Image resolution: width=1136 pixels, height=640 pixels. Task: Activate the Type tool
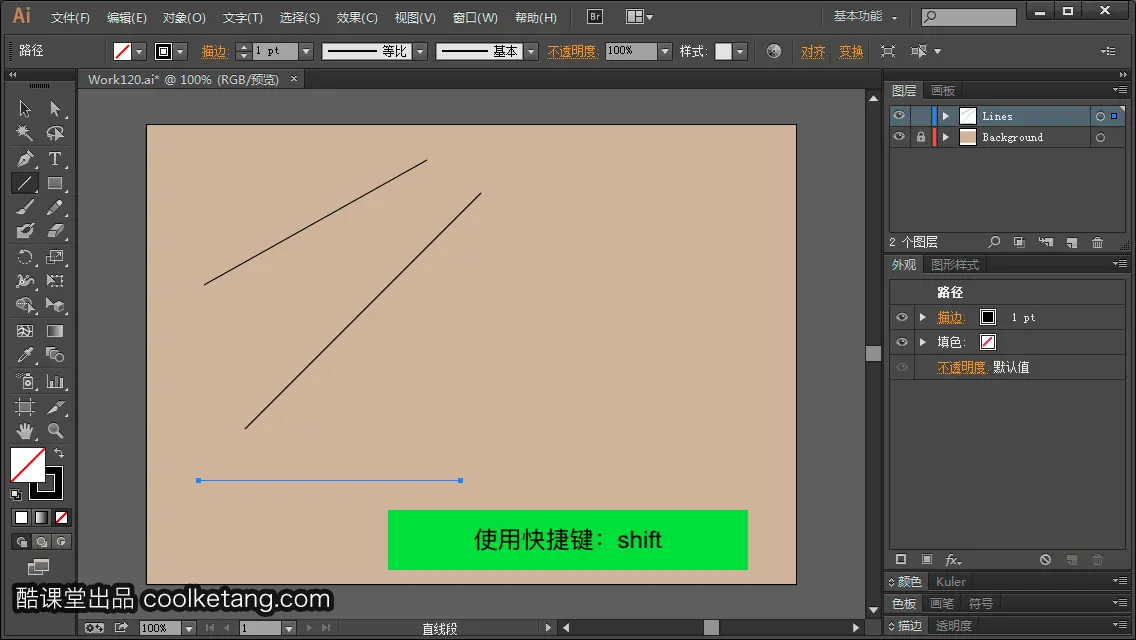55,159
